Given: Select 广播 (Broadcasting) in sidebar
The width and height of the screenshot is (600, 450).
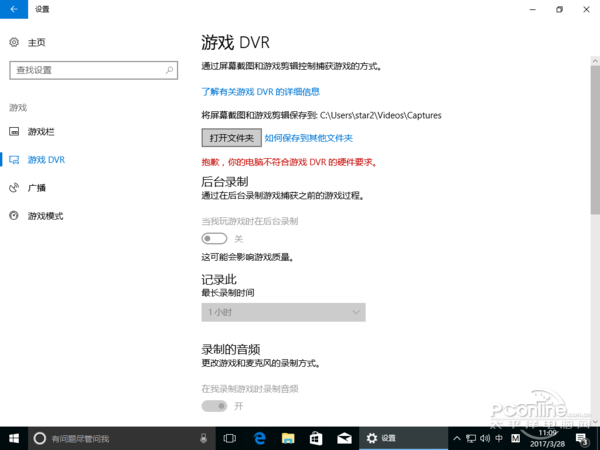Looking at the screenshot, I should point(36,188).
